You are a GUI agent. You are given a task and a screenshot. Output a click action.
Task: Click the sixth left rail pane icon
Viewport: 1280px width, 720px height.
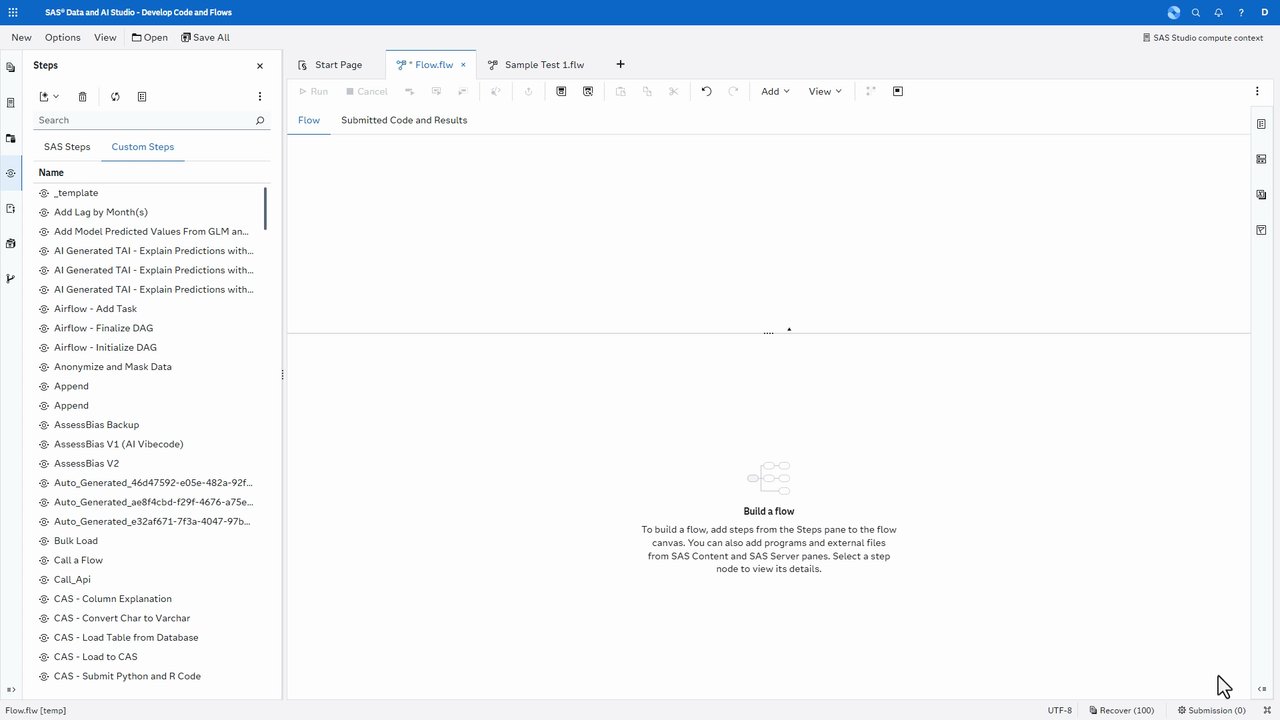11,243
